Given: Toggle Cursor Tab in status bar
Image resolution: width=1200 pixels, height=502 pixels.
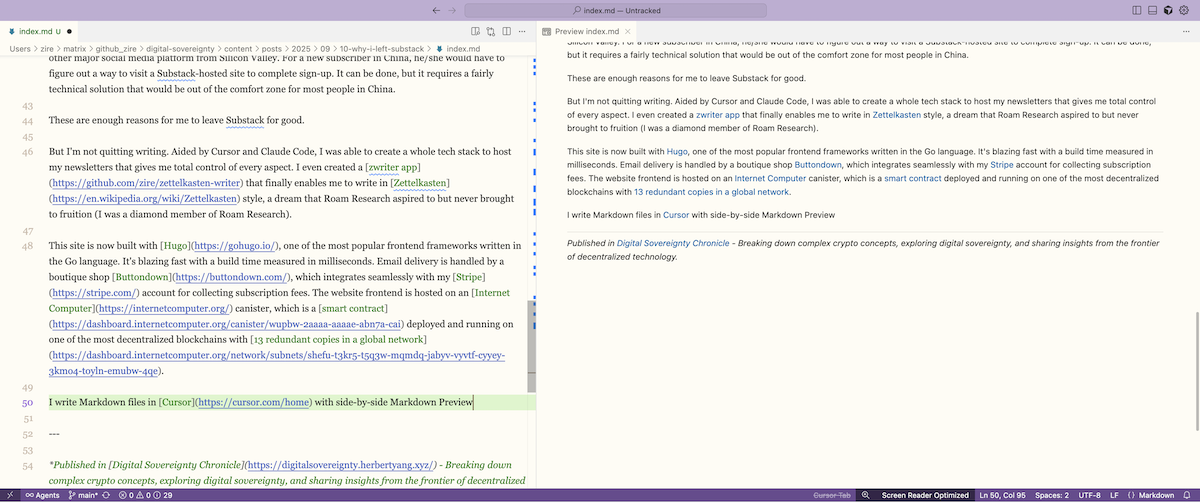Looking at the screenshot, I should coord(830,495).
